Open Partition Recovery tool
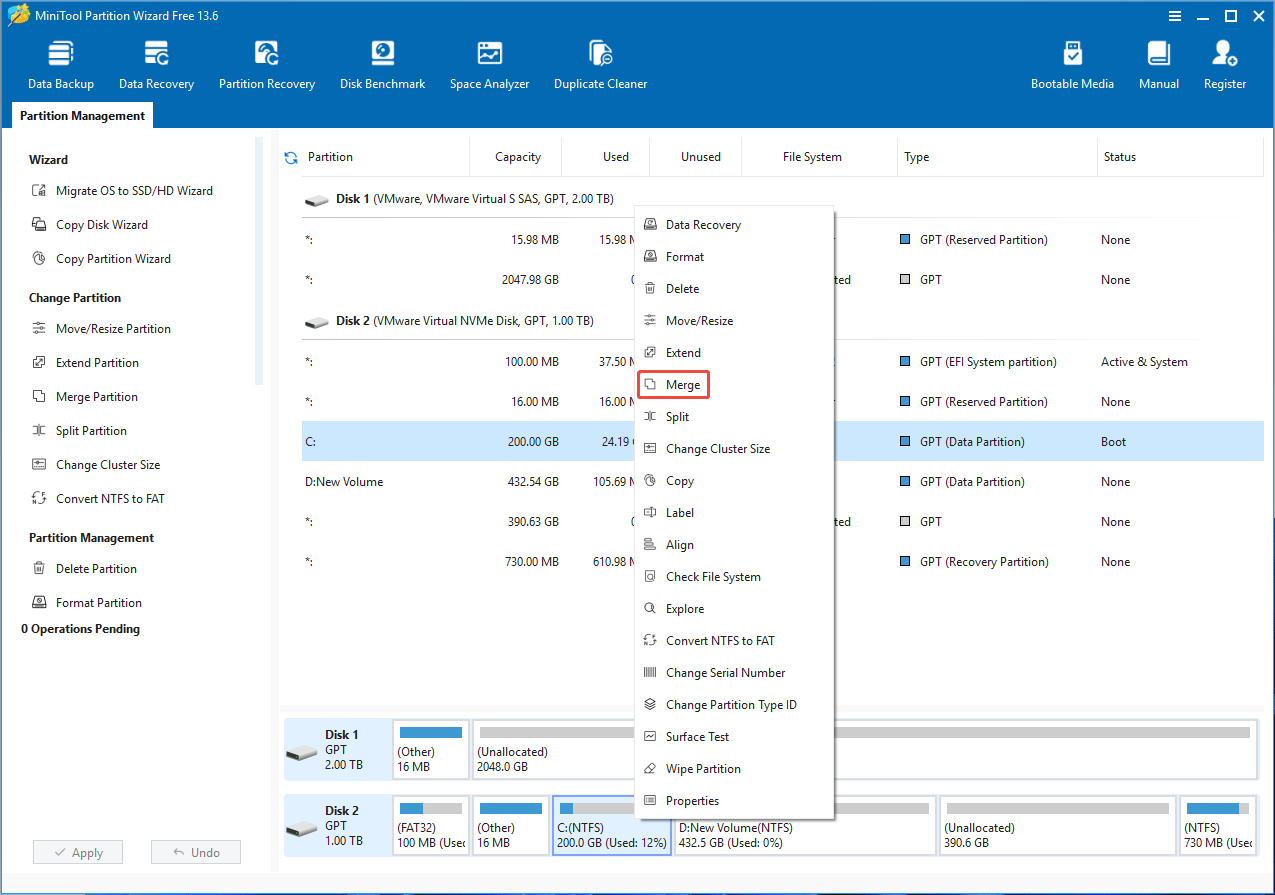This screenshot has width=1275, height=895. tap(267, 65)
